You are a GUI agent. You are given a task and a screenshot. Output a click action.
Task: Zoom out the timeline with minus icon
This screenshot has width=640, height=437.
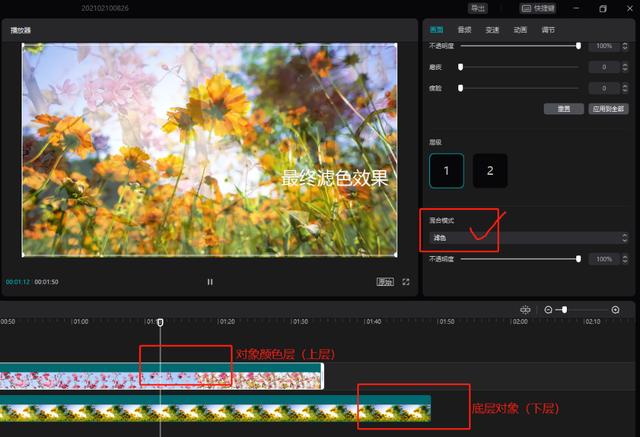tap(548, 310)
